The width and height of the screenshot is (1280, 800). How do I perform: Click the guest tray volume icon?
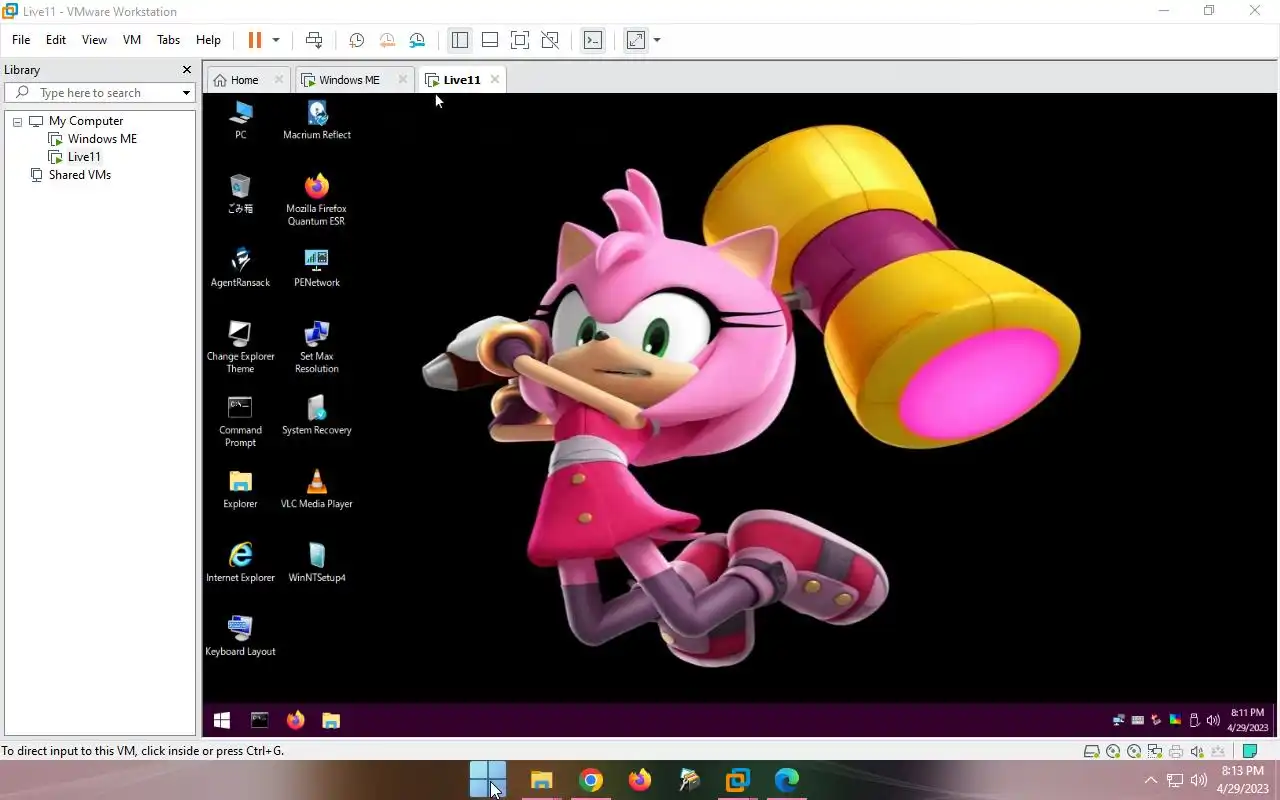tap(1213, 720)
